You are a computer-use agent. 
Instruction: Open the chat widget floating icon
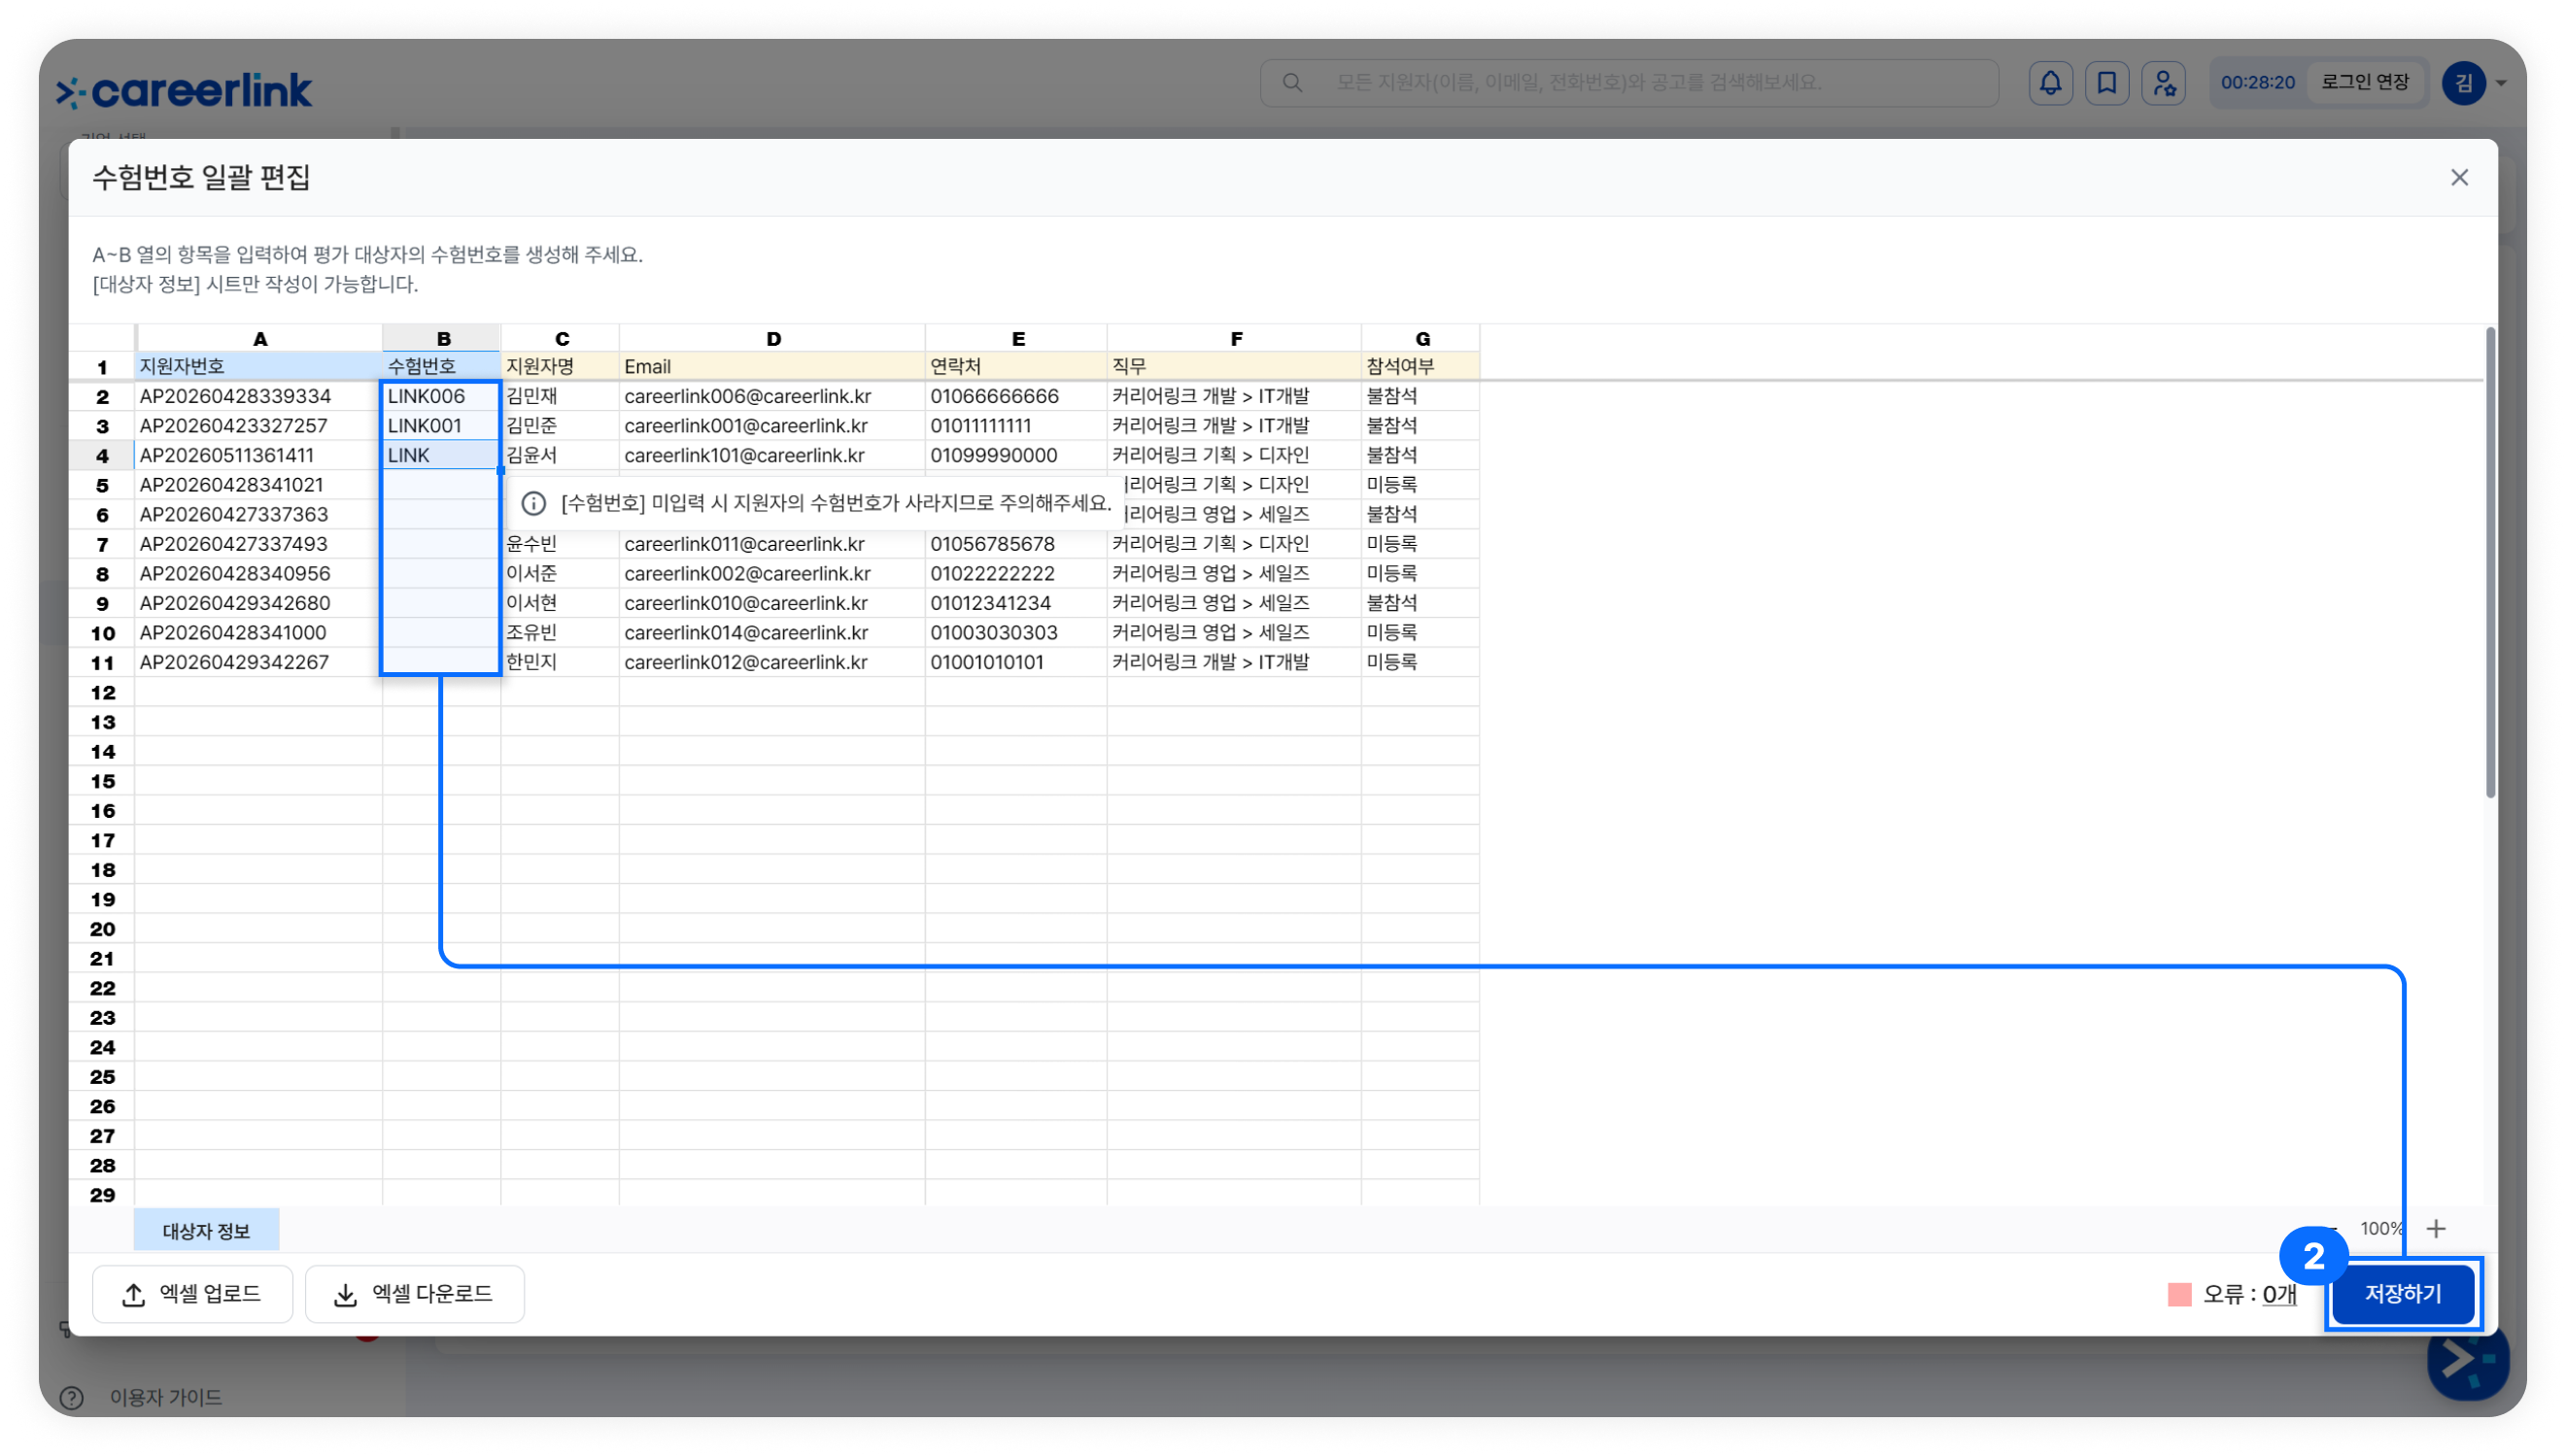pyautogui.click(x=2467, y=1361)
